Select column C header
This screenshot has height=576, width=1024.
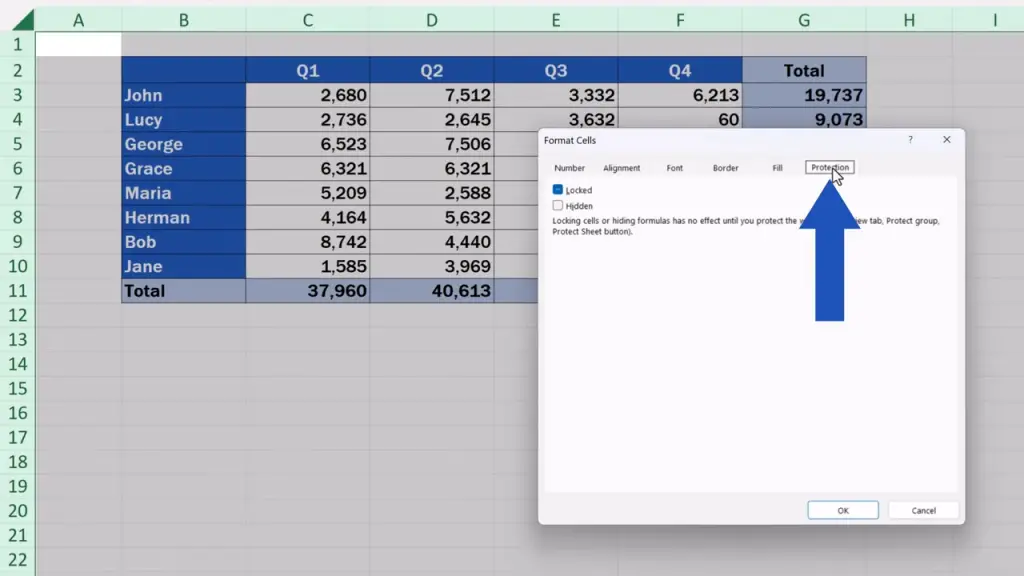[x=307, y=20]
